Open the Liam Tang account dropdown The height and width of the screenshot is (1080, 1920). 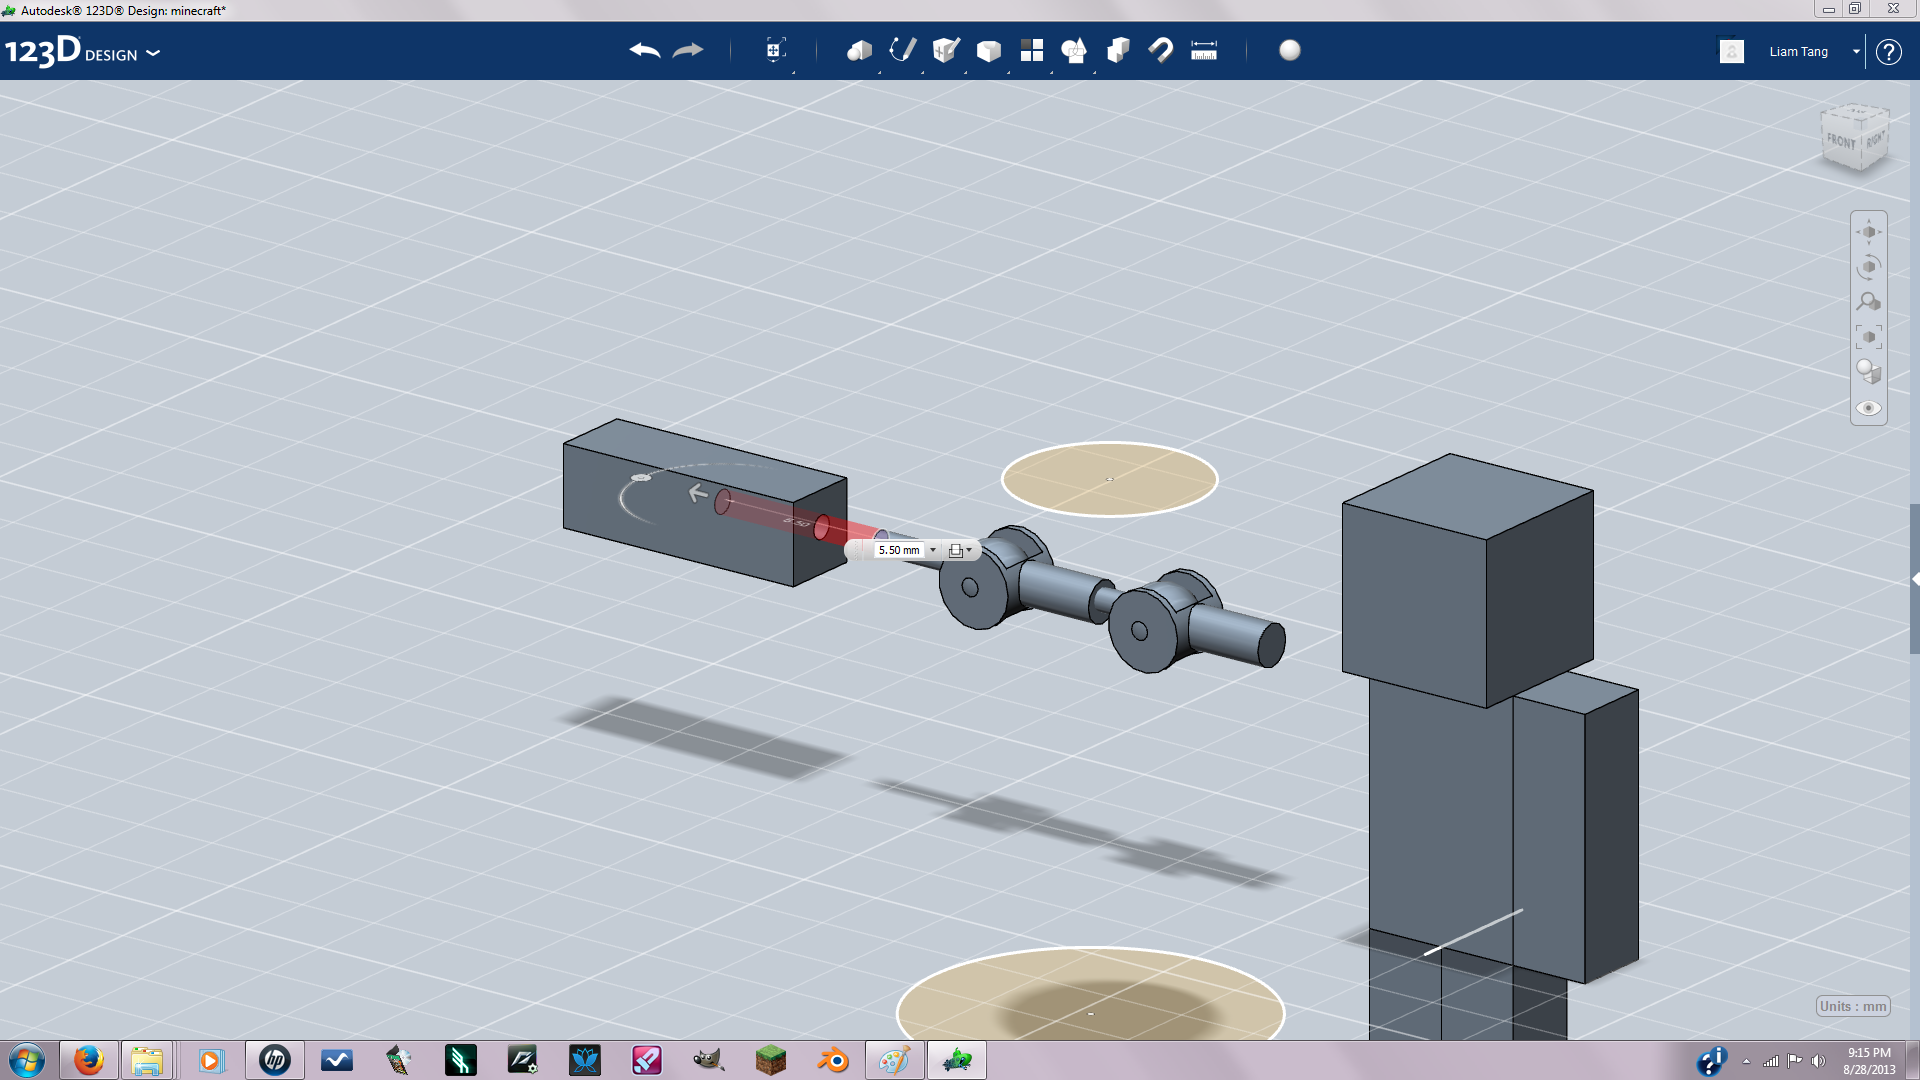1856,52
